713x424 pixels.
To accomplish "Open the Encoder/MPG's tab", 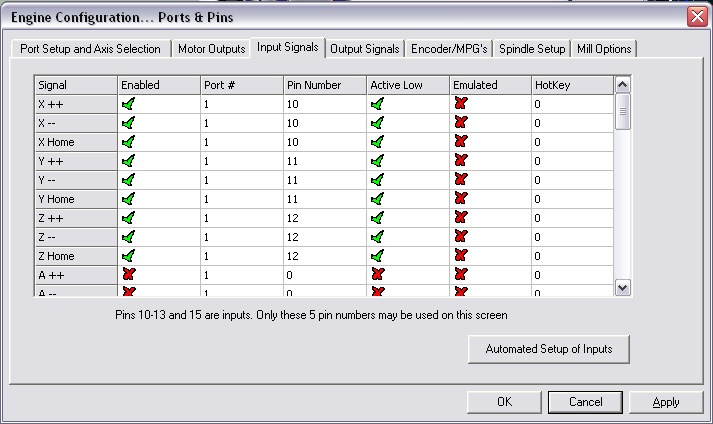I will point(449,49).
